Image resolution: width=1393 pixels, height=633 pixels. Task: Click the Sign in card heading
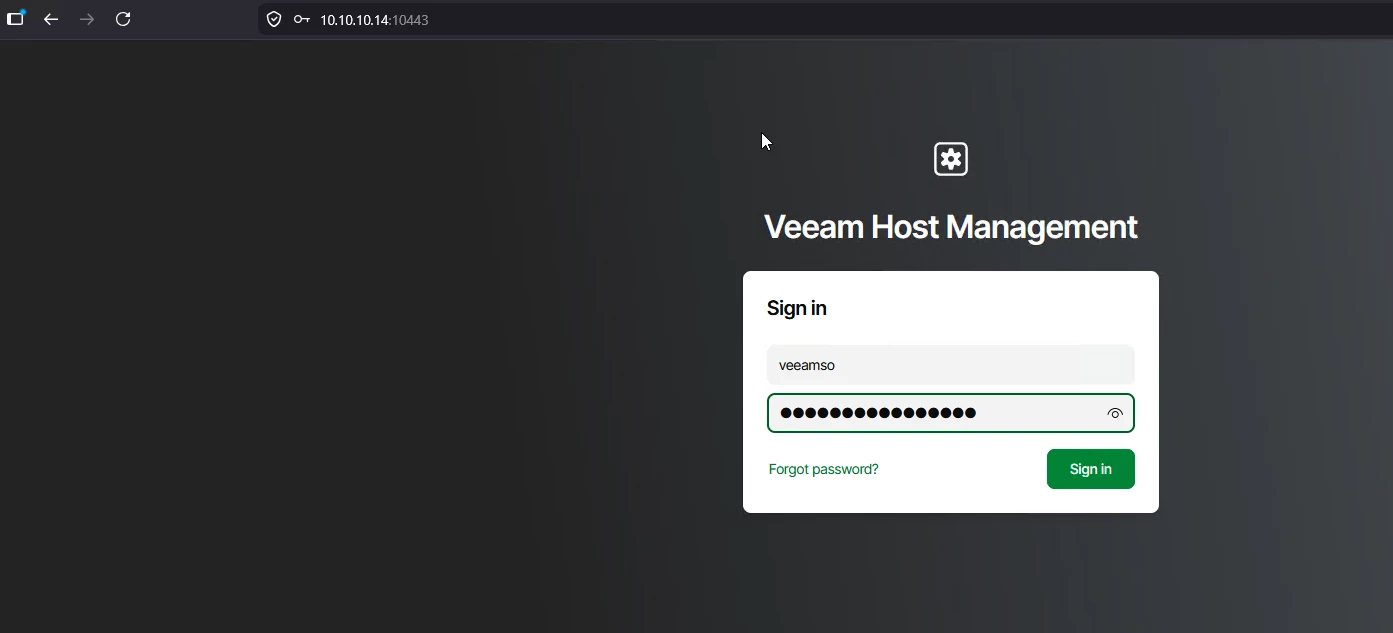[x=797, y=308]
